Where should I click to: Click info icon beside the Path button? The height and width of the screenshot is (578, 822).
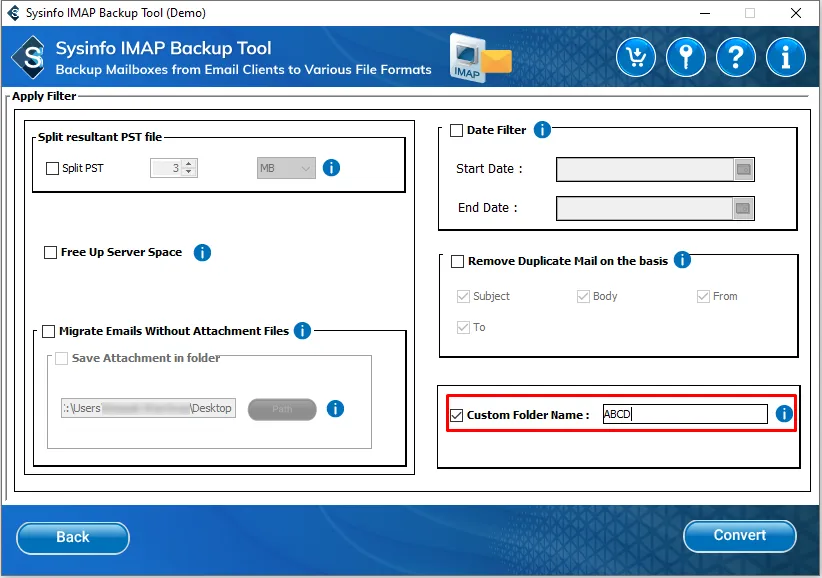tap(335, 409)
